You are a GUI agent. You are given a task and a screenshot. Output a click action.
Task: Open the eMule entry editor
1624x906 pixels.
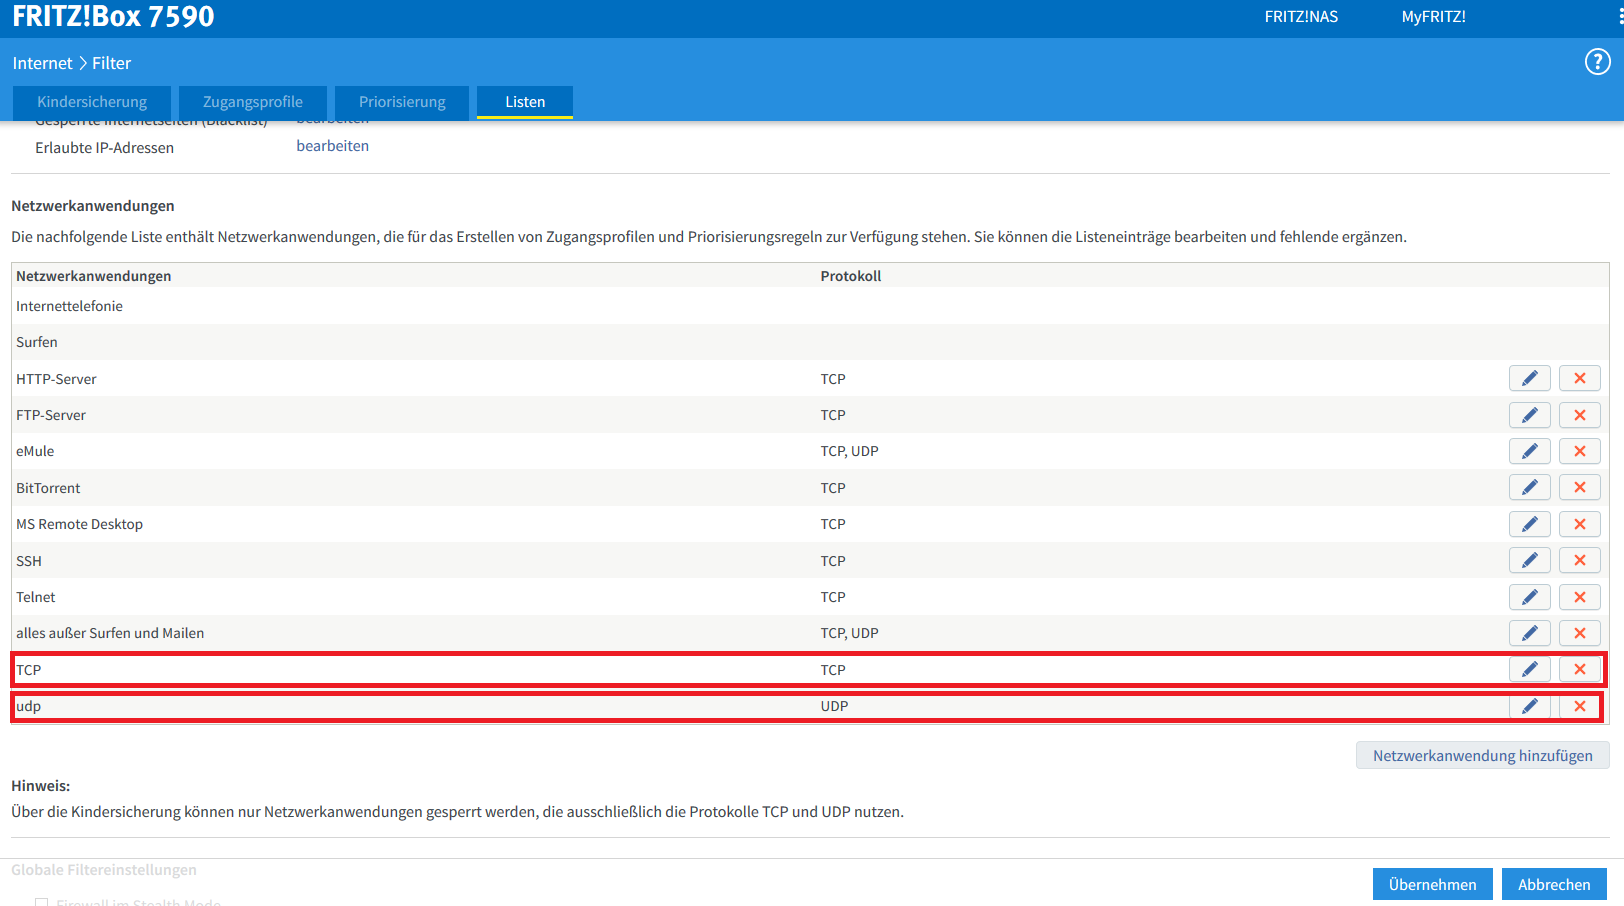tap(1529, 451)
